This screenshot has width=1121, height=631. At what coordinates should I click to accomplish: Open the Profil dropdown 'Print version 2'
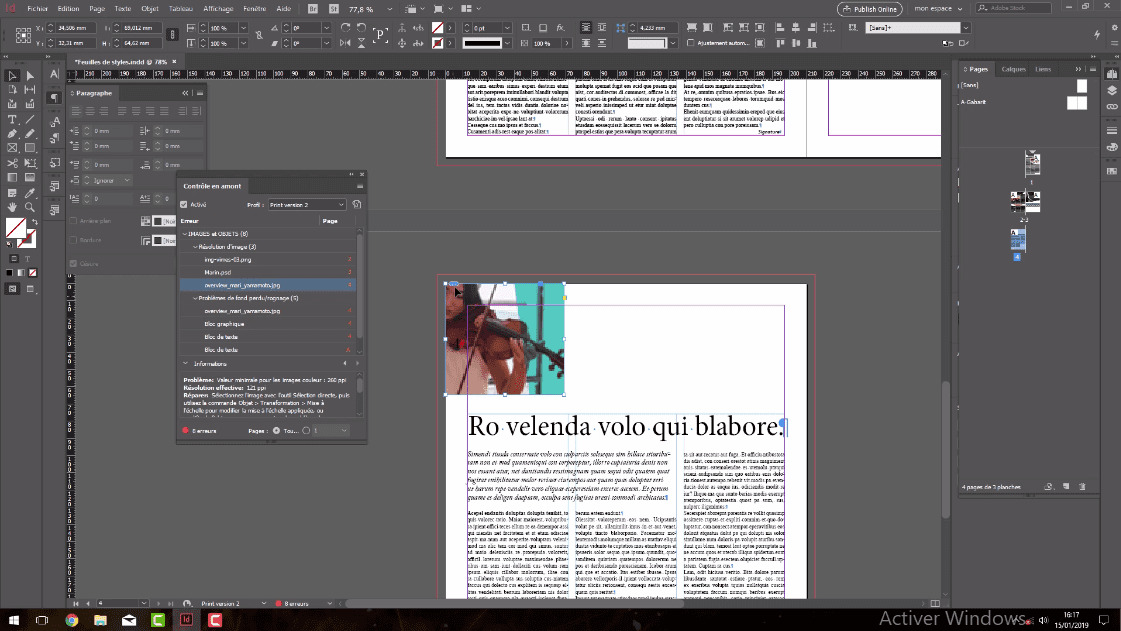307,204
